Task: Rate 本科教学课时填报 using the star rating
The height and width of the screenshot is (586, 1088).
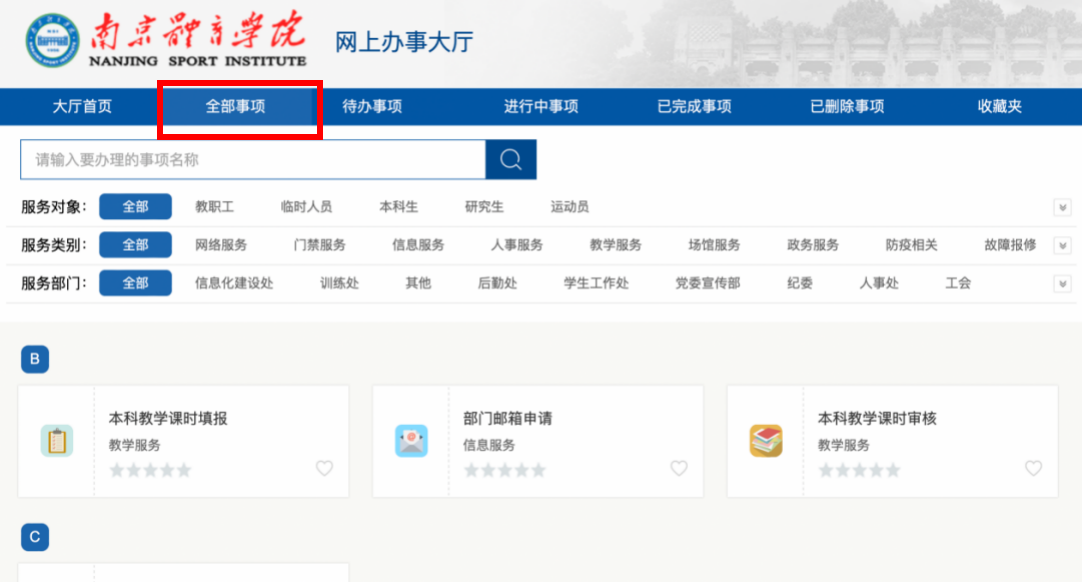Action: (150, 470)
